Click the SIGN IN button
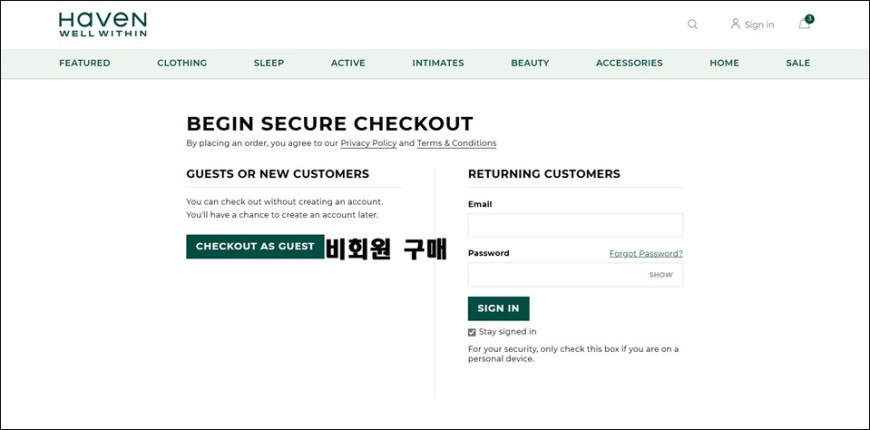 pyautogui.click(x=498, y=308)
